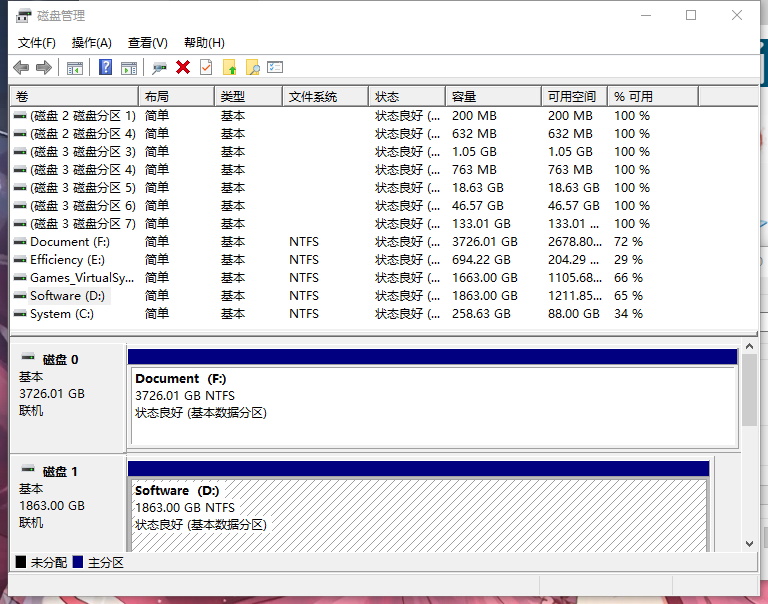The image size is (768, 604).
Task: Click the 88.00 GB free space cell
Action: pyautogui.click(x=574, y=314)
